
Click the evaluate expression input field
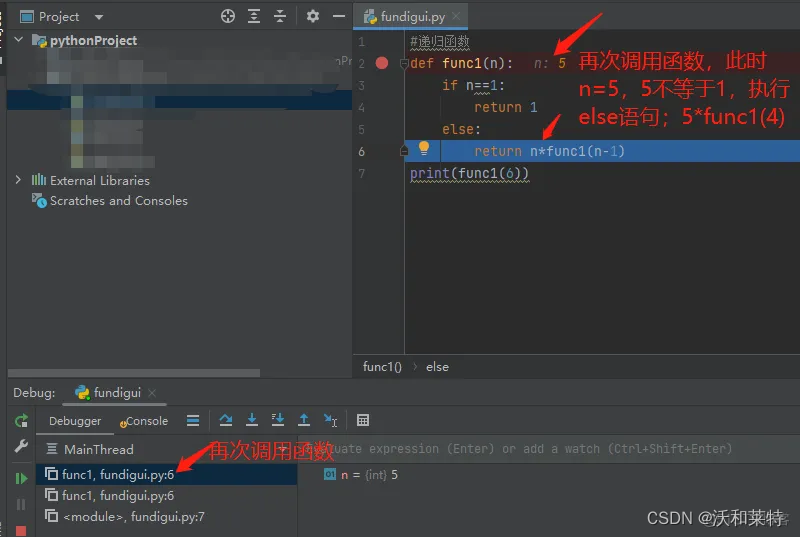click(548, 449)
